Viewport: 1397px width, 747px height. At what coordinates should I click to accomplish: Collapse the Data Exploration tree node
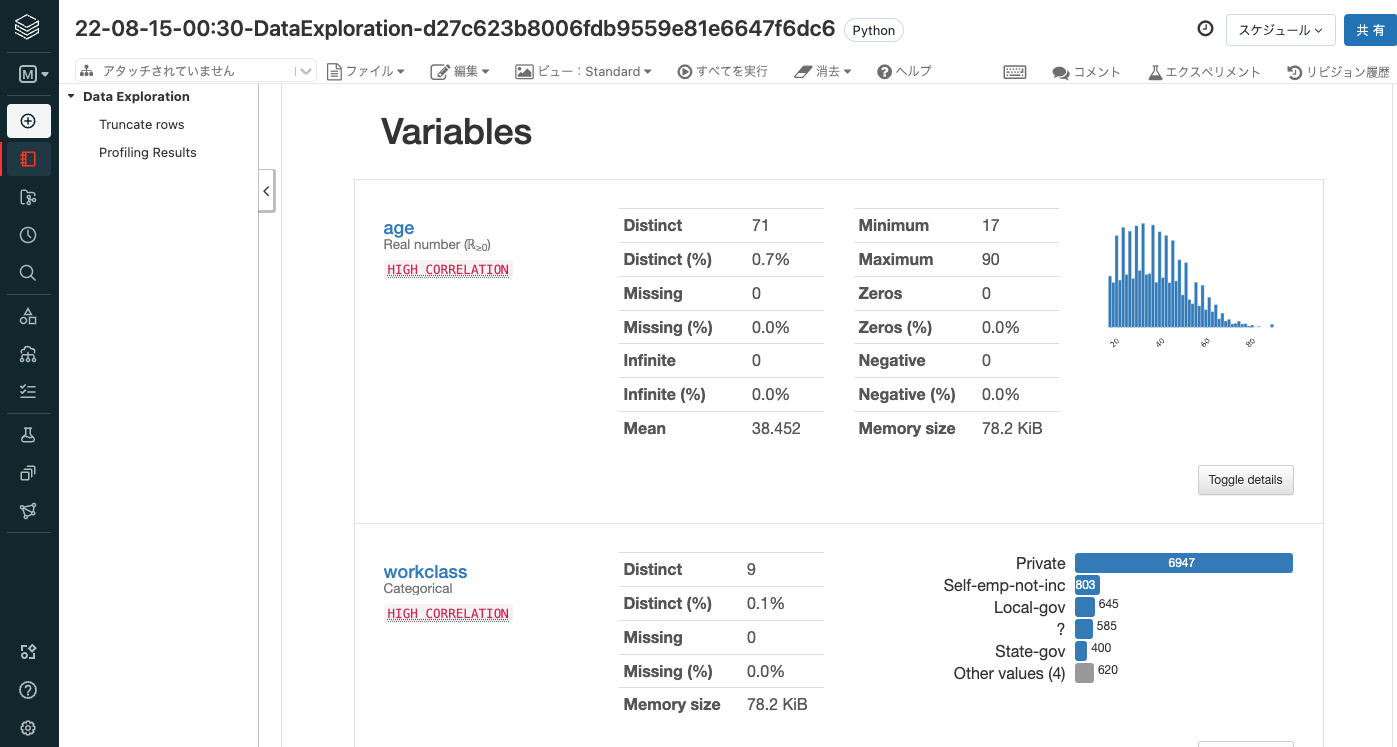click(x=71, y=97)
